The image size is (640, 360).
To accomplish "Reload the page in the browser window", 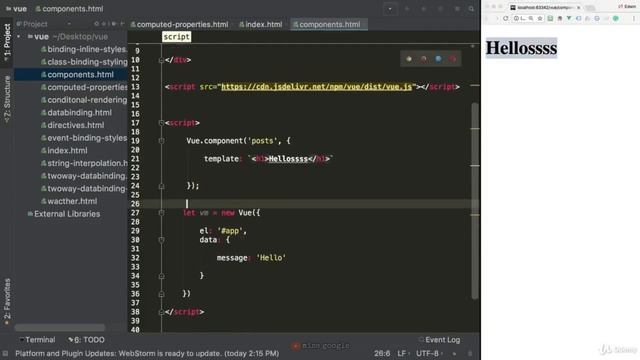I will [505, 18].
